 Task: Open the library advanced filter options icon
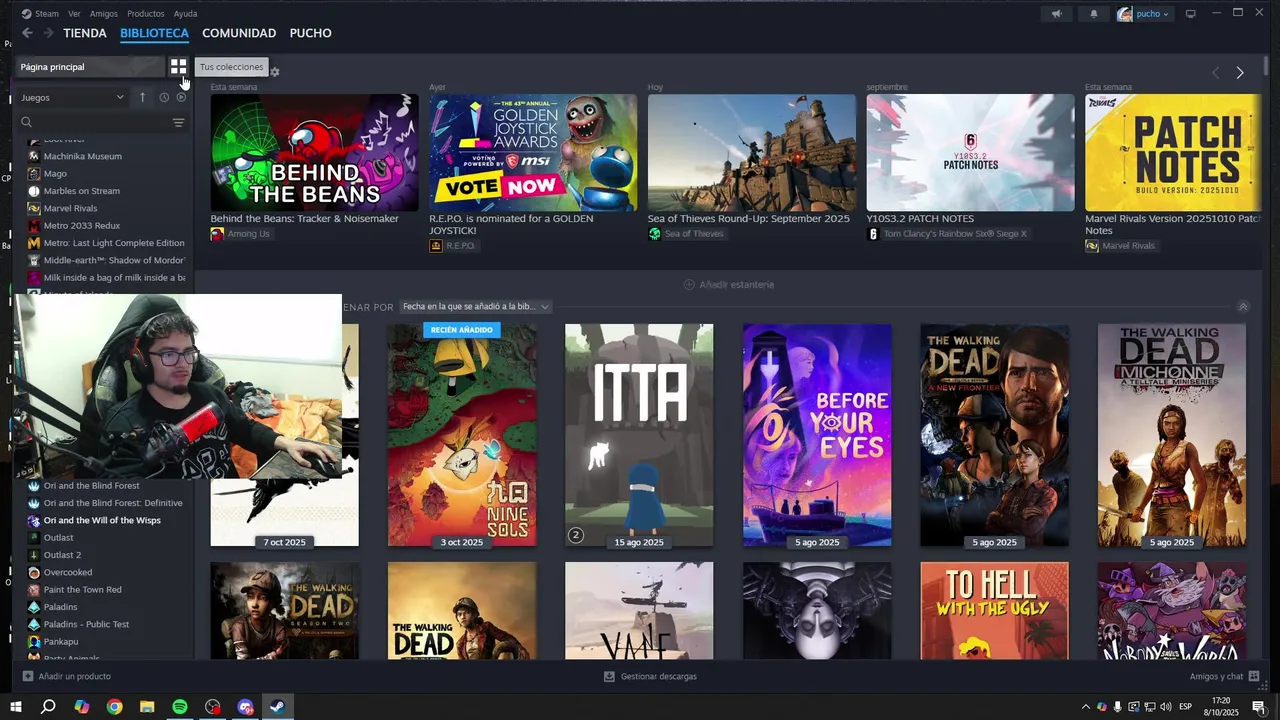point(178,122)
